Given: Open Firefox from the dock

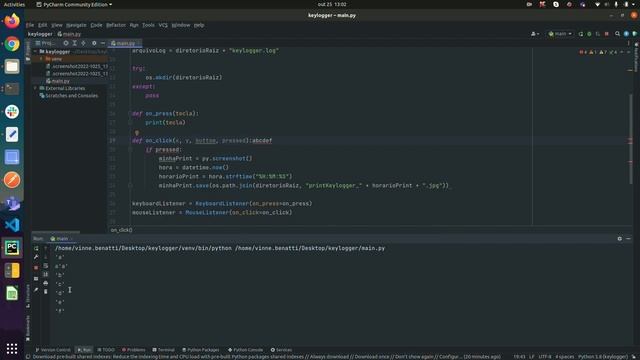Looking at the screenshot, I should pyautogui.click(x=12, y=20).
